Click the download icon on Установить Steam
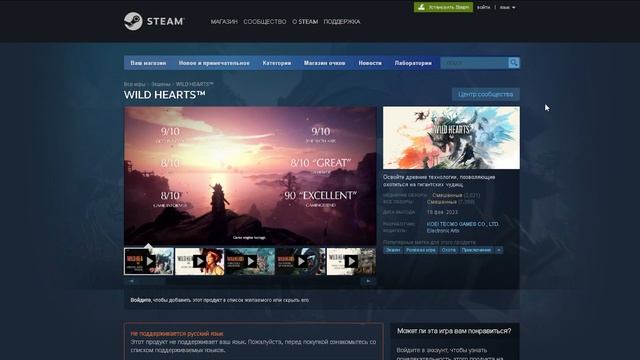This screenshot has width=640, height=360. 422,7
